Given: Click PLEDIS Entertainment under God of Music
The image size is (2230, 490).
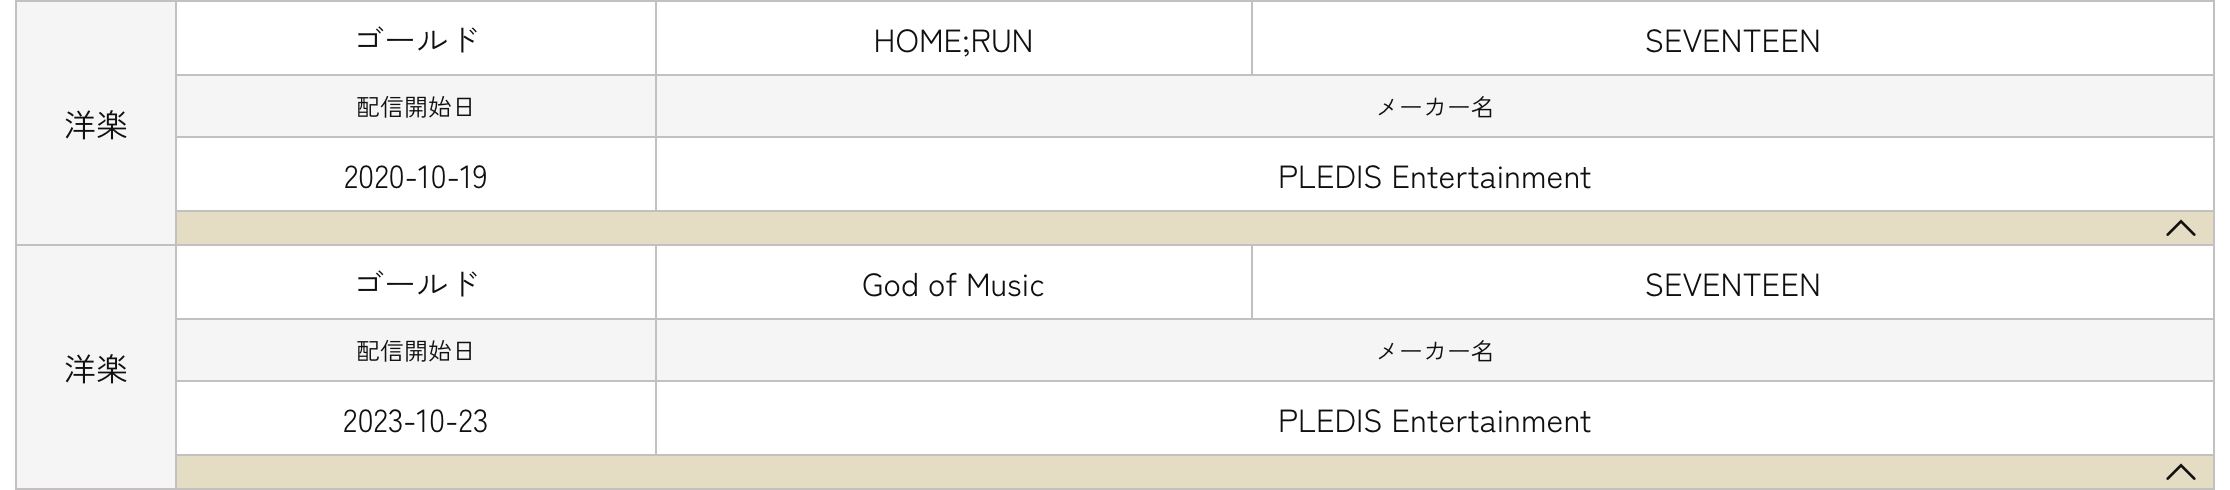Looking at the screenshot, I should (1434, 421).
